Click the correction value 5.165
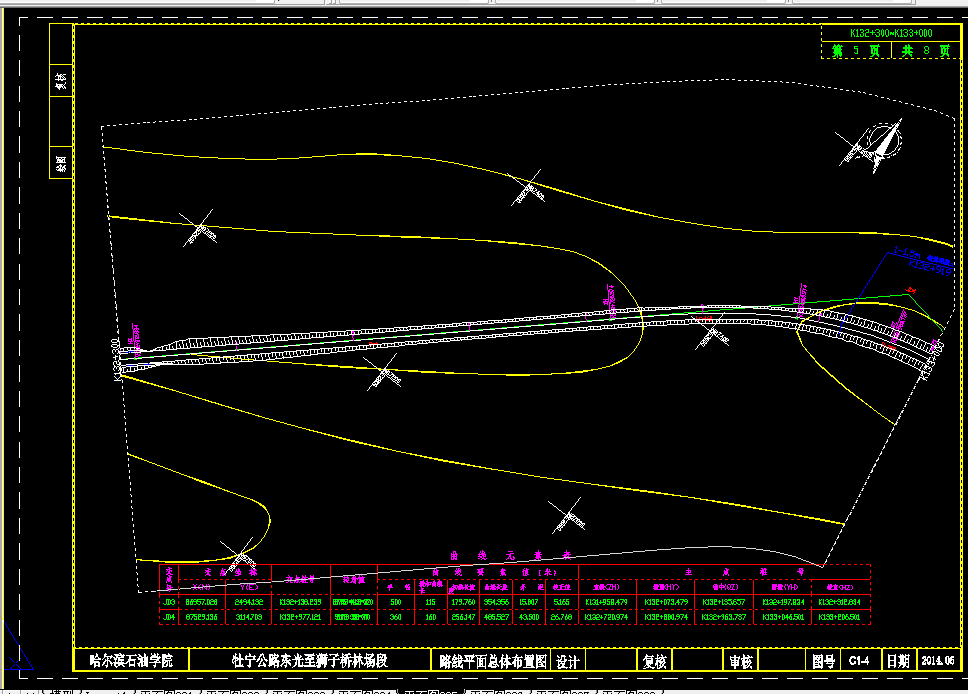Viewport: 968px width, 694px height. 562,602
